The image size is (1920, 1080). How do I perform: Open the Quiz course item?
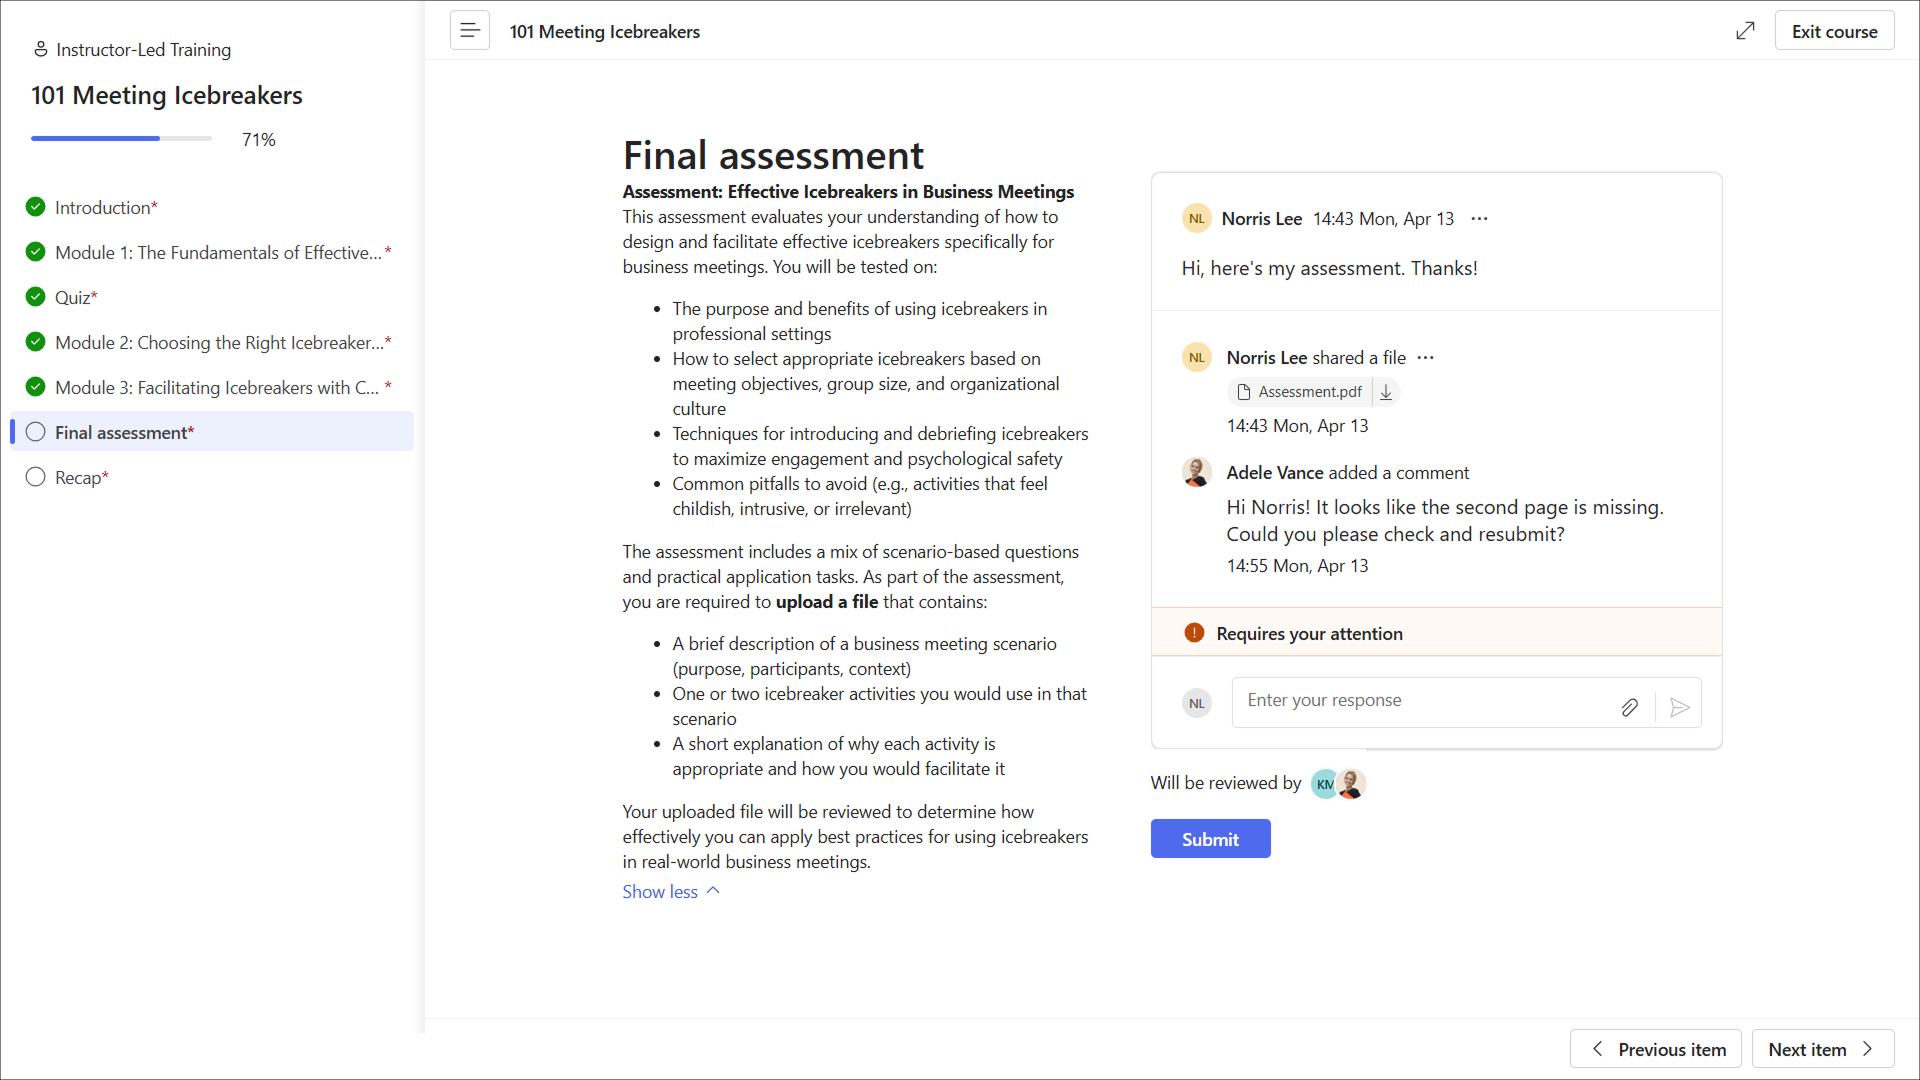tap(72, 298)
